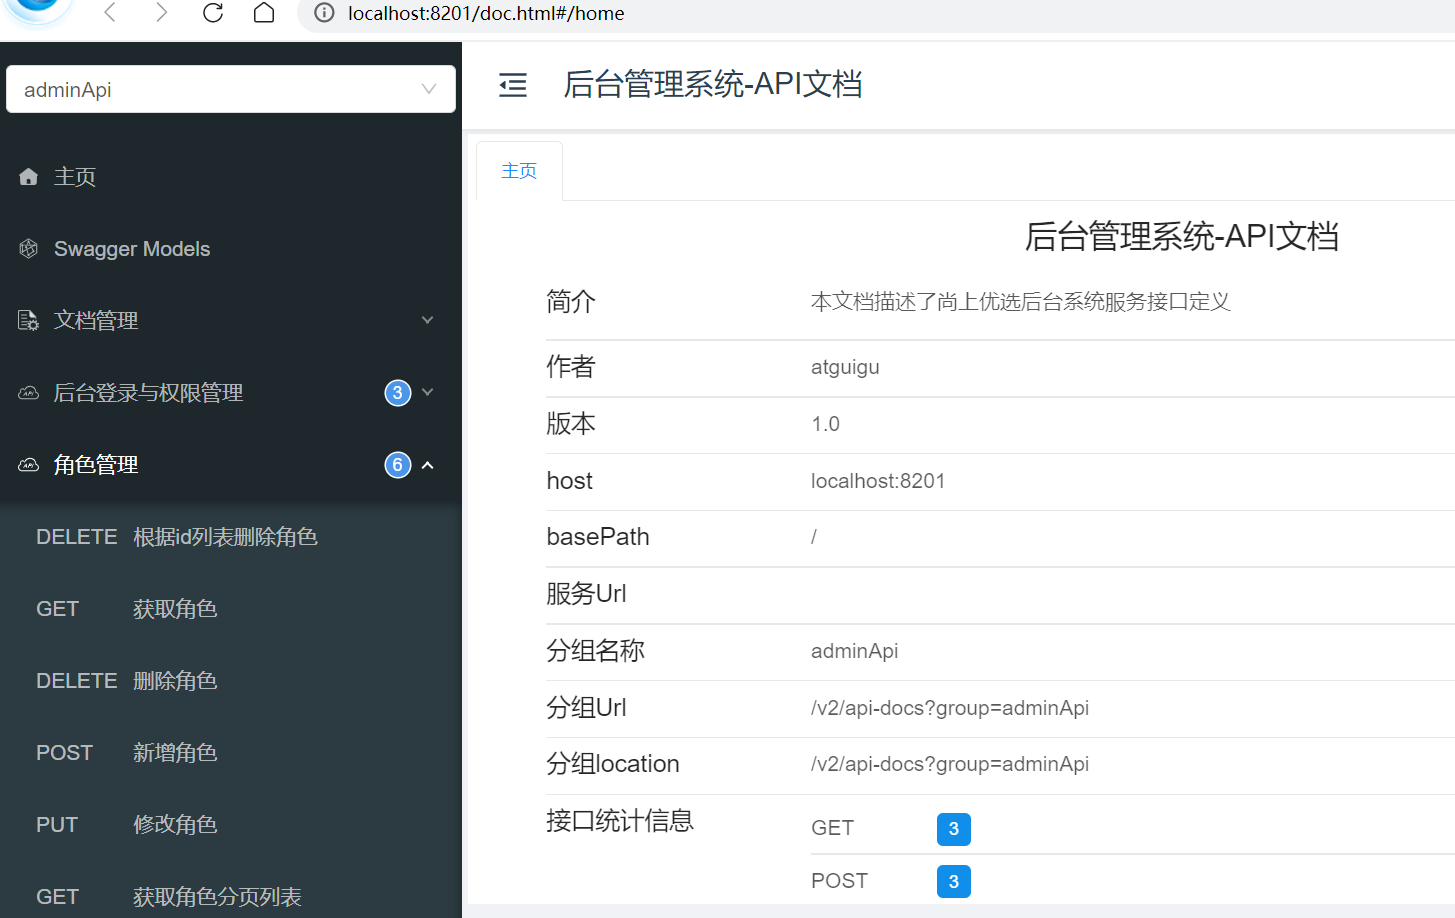Image resolution: width=1455 pixels, height=918 pixels.
Task: Open the POST 新增角色 endpoint
Action: coord(175,753)
